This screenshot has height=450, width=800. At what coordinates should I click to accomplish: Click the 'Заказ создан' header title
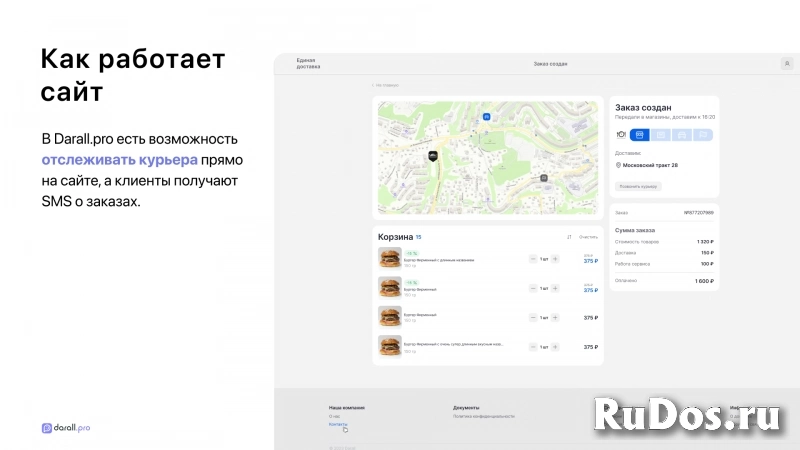pyautogui.click(x=551, y=64)
